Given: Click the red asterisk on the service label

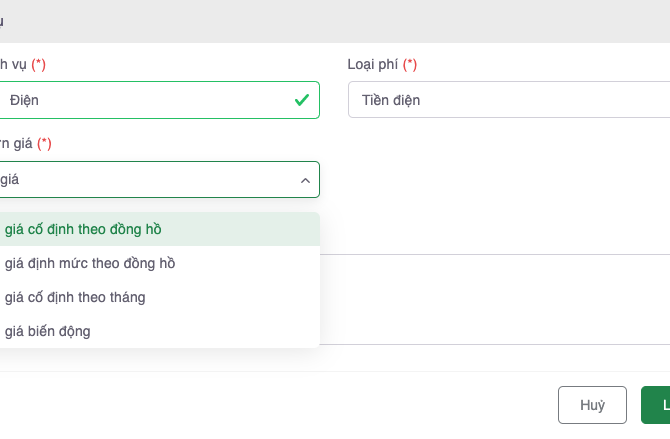Looking at the screenshot, I should pyautogui.click(x=39, y=64).
